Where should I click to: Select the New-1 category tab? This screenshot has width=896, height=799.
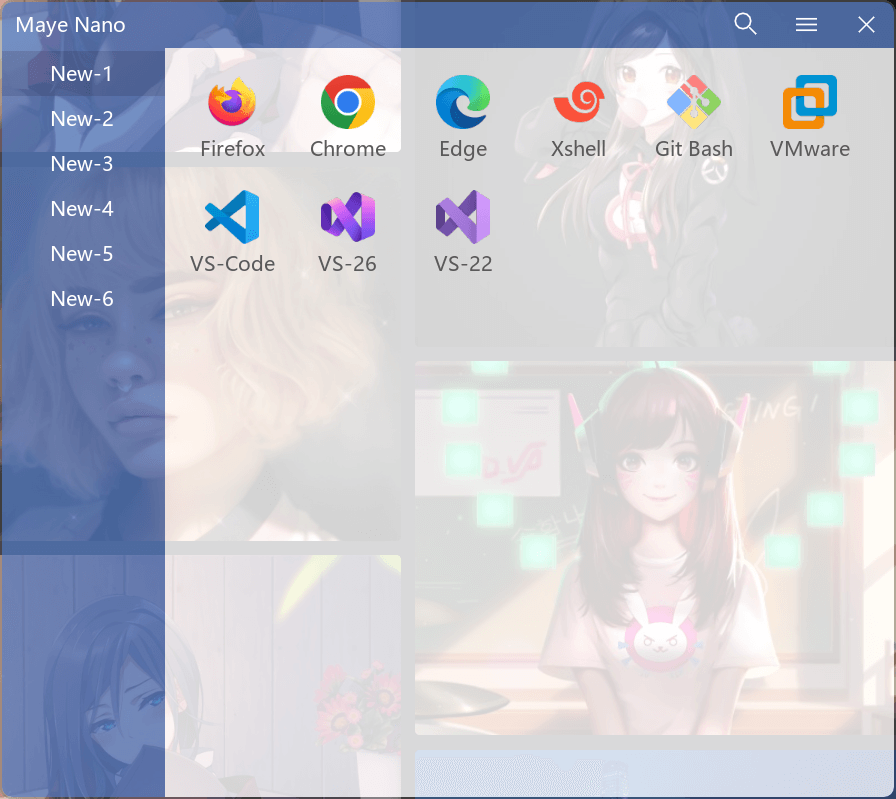click(x=82, y=74)
